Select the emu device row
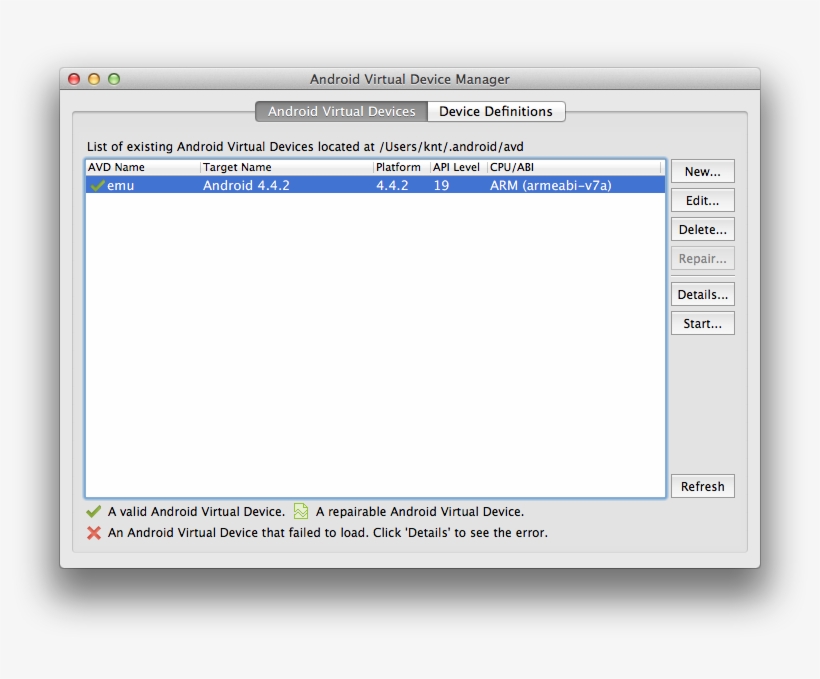 click(x=300, y=185)
